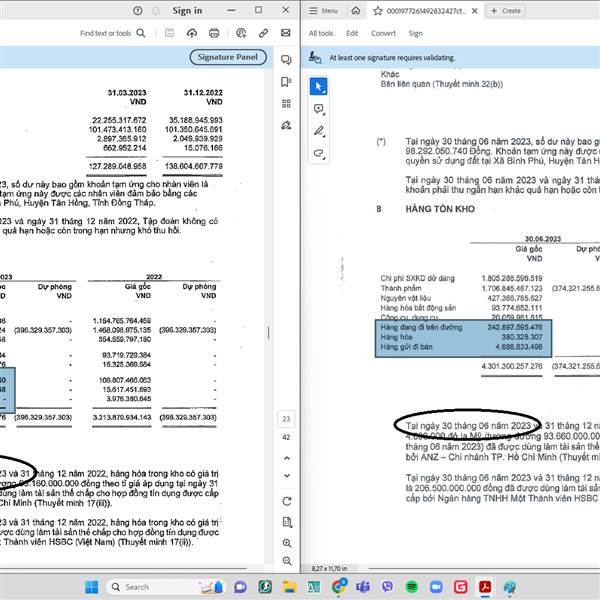Choose the freehand draw loop tool
The width and height of the screenshot is (600, 600).
318,153
